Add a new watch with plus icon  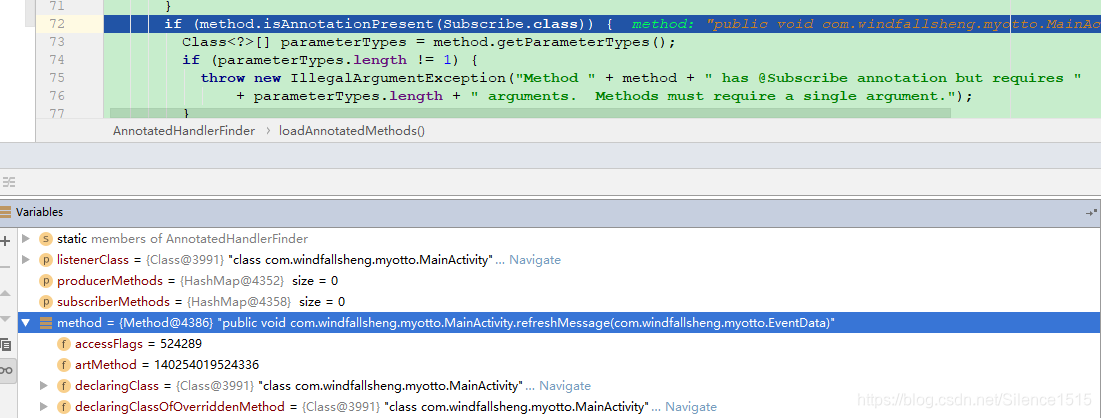[x=6, y=241]
